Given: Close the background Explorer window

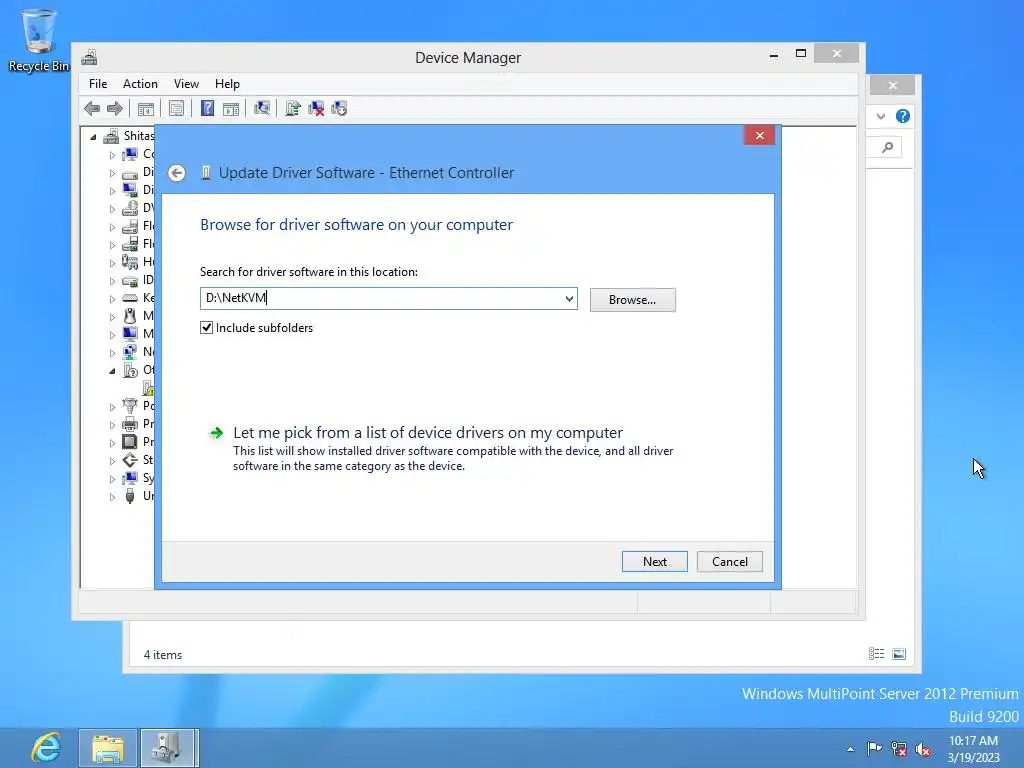Looking at the screenshot, I should point(893,86).
